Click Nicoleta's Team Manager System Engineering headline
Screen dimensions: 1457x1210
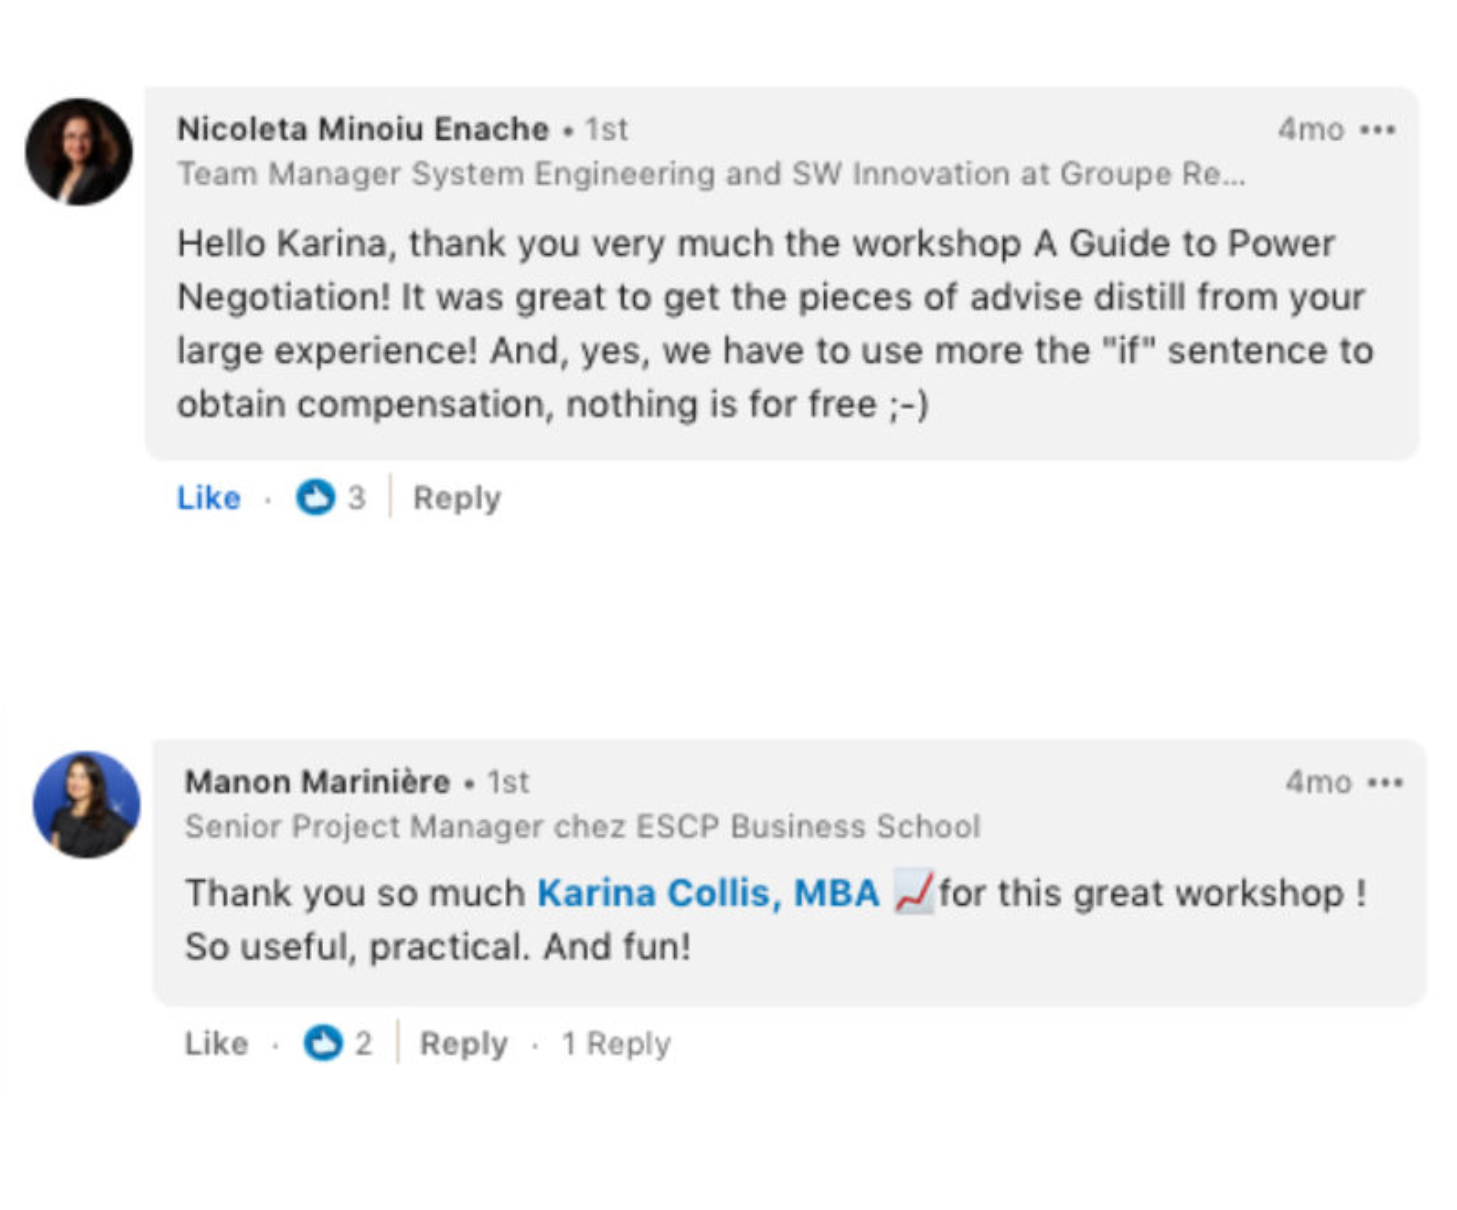(x=710, y=175)
